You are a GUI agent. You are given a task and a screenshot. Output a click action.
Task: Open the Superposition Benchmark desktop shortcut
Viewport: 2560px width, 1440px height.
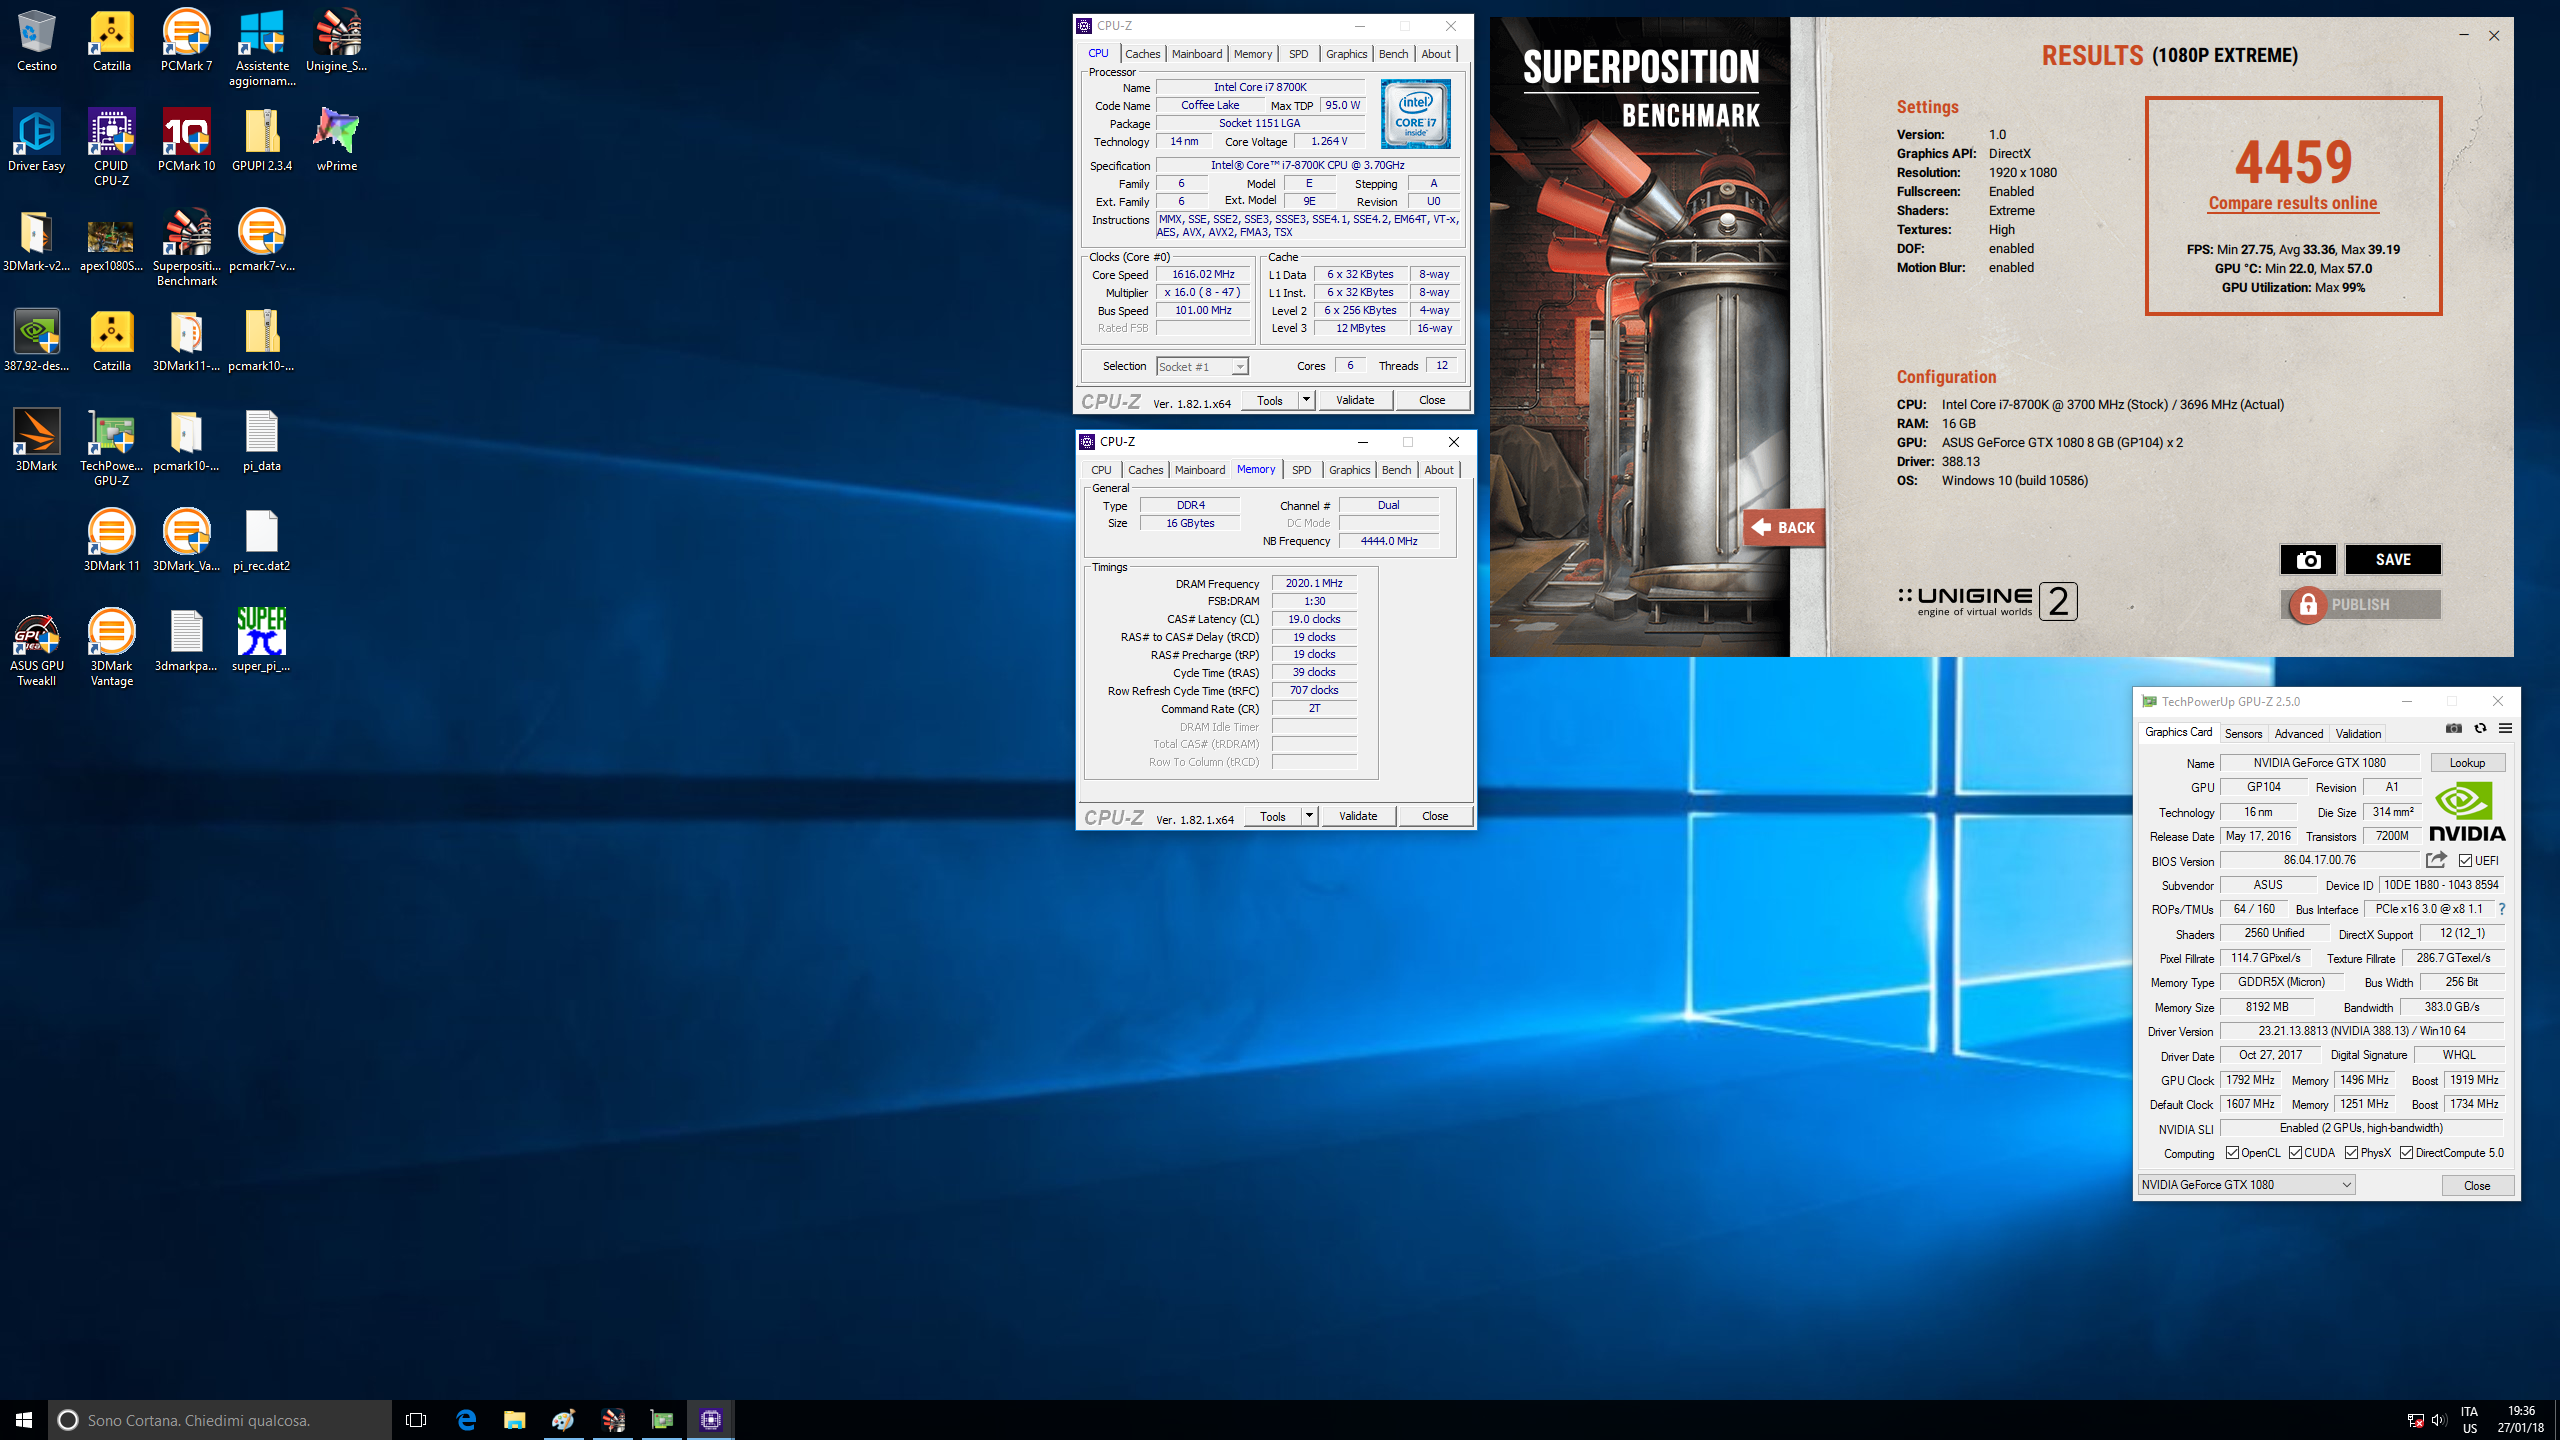click(x=187, y=247)
